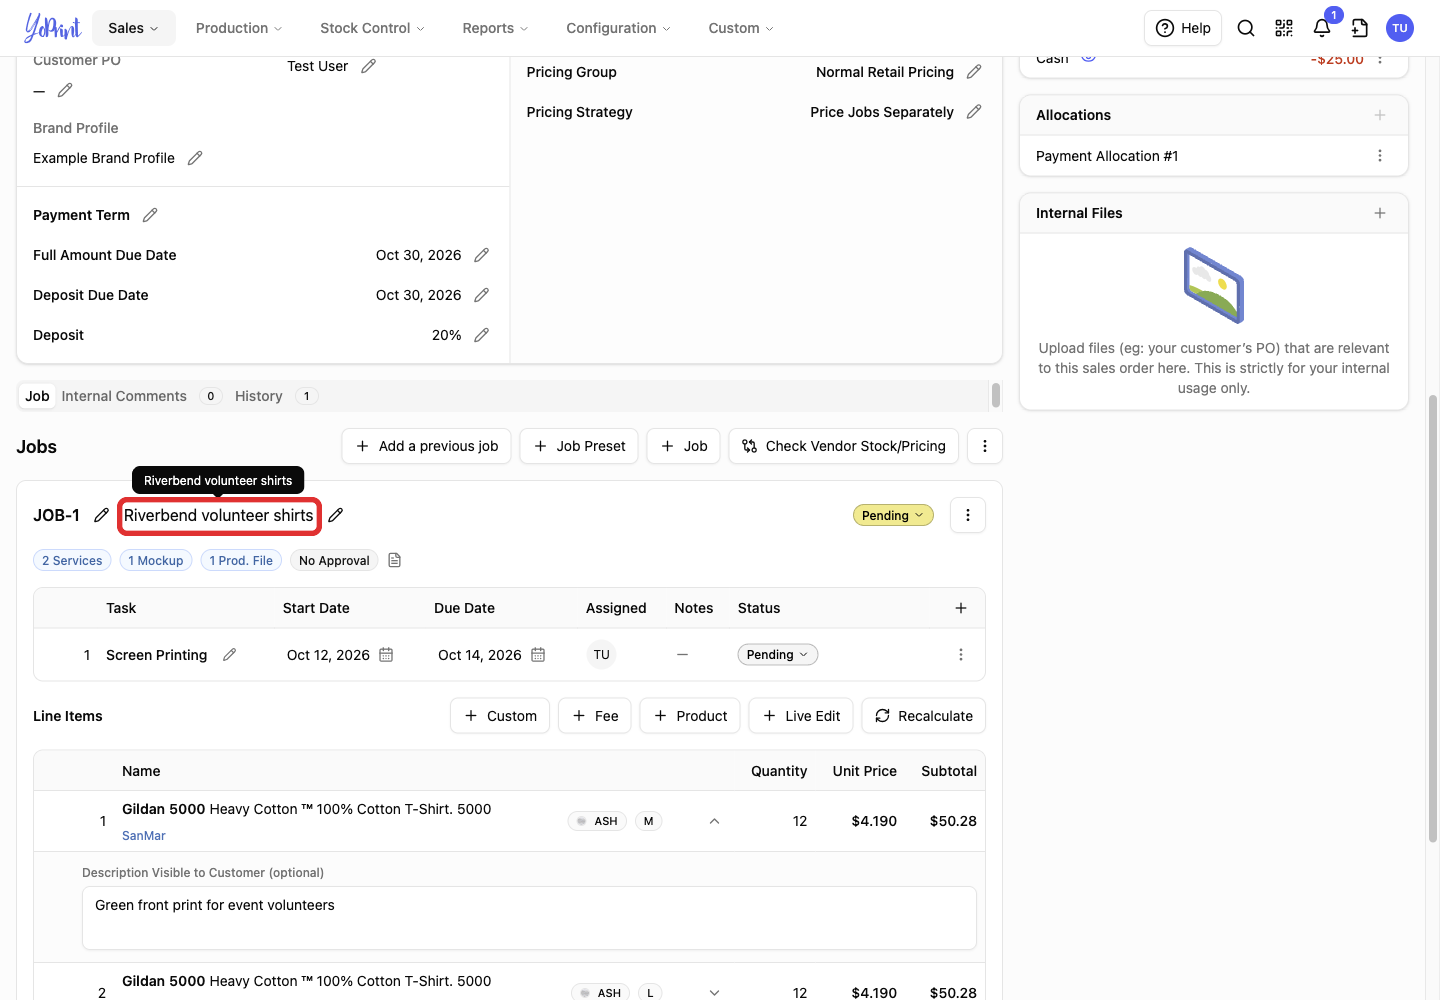Add a task with plus icon
The height and width of the screenshot is (1000, 1440).
961,608
